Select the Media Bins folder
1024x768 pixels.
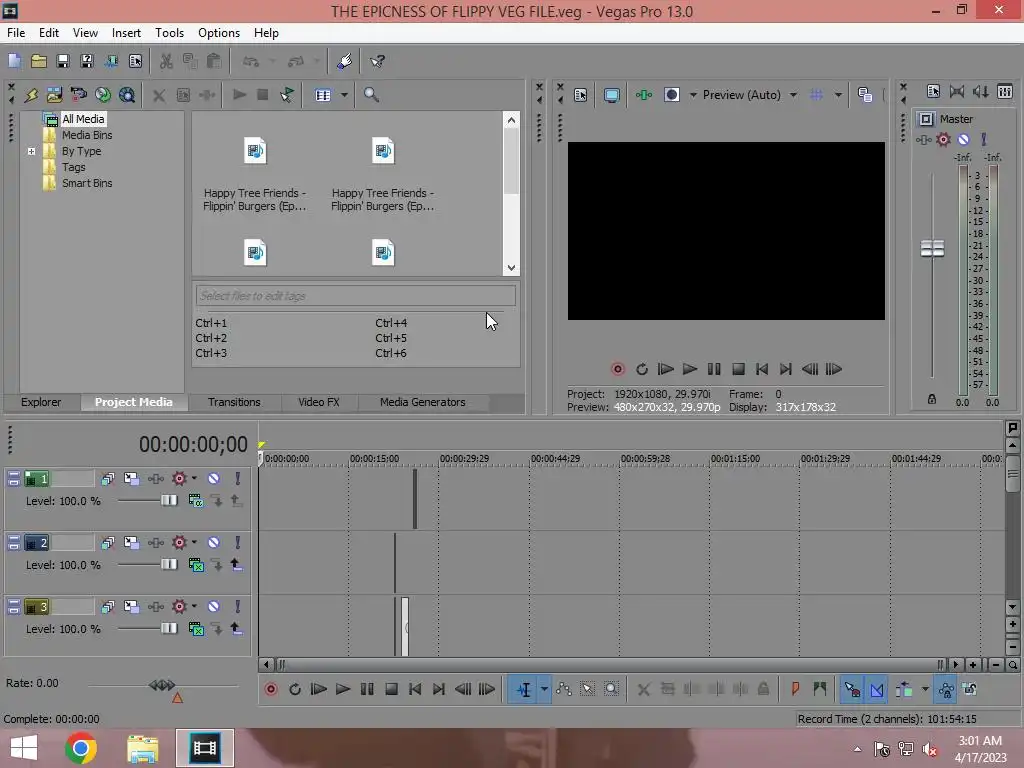tap(87, 135)
